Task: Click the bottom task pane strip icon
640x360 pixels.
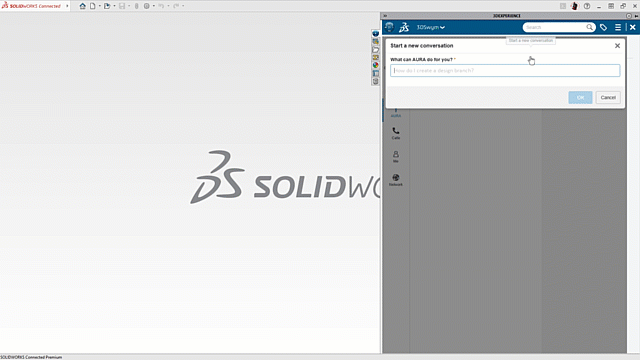Action: (376, 81)
